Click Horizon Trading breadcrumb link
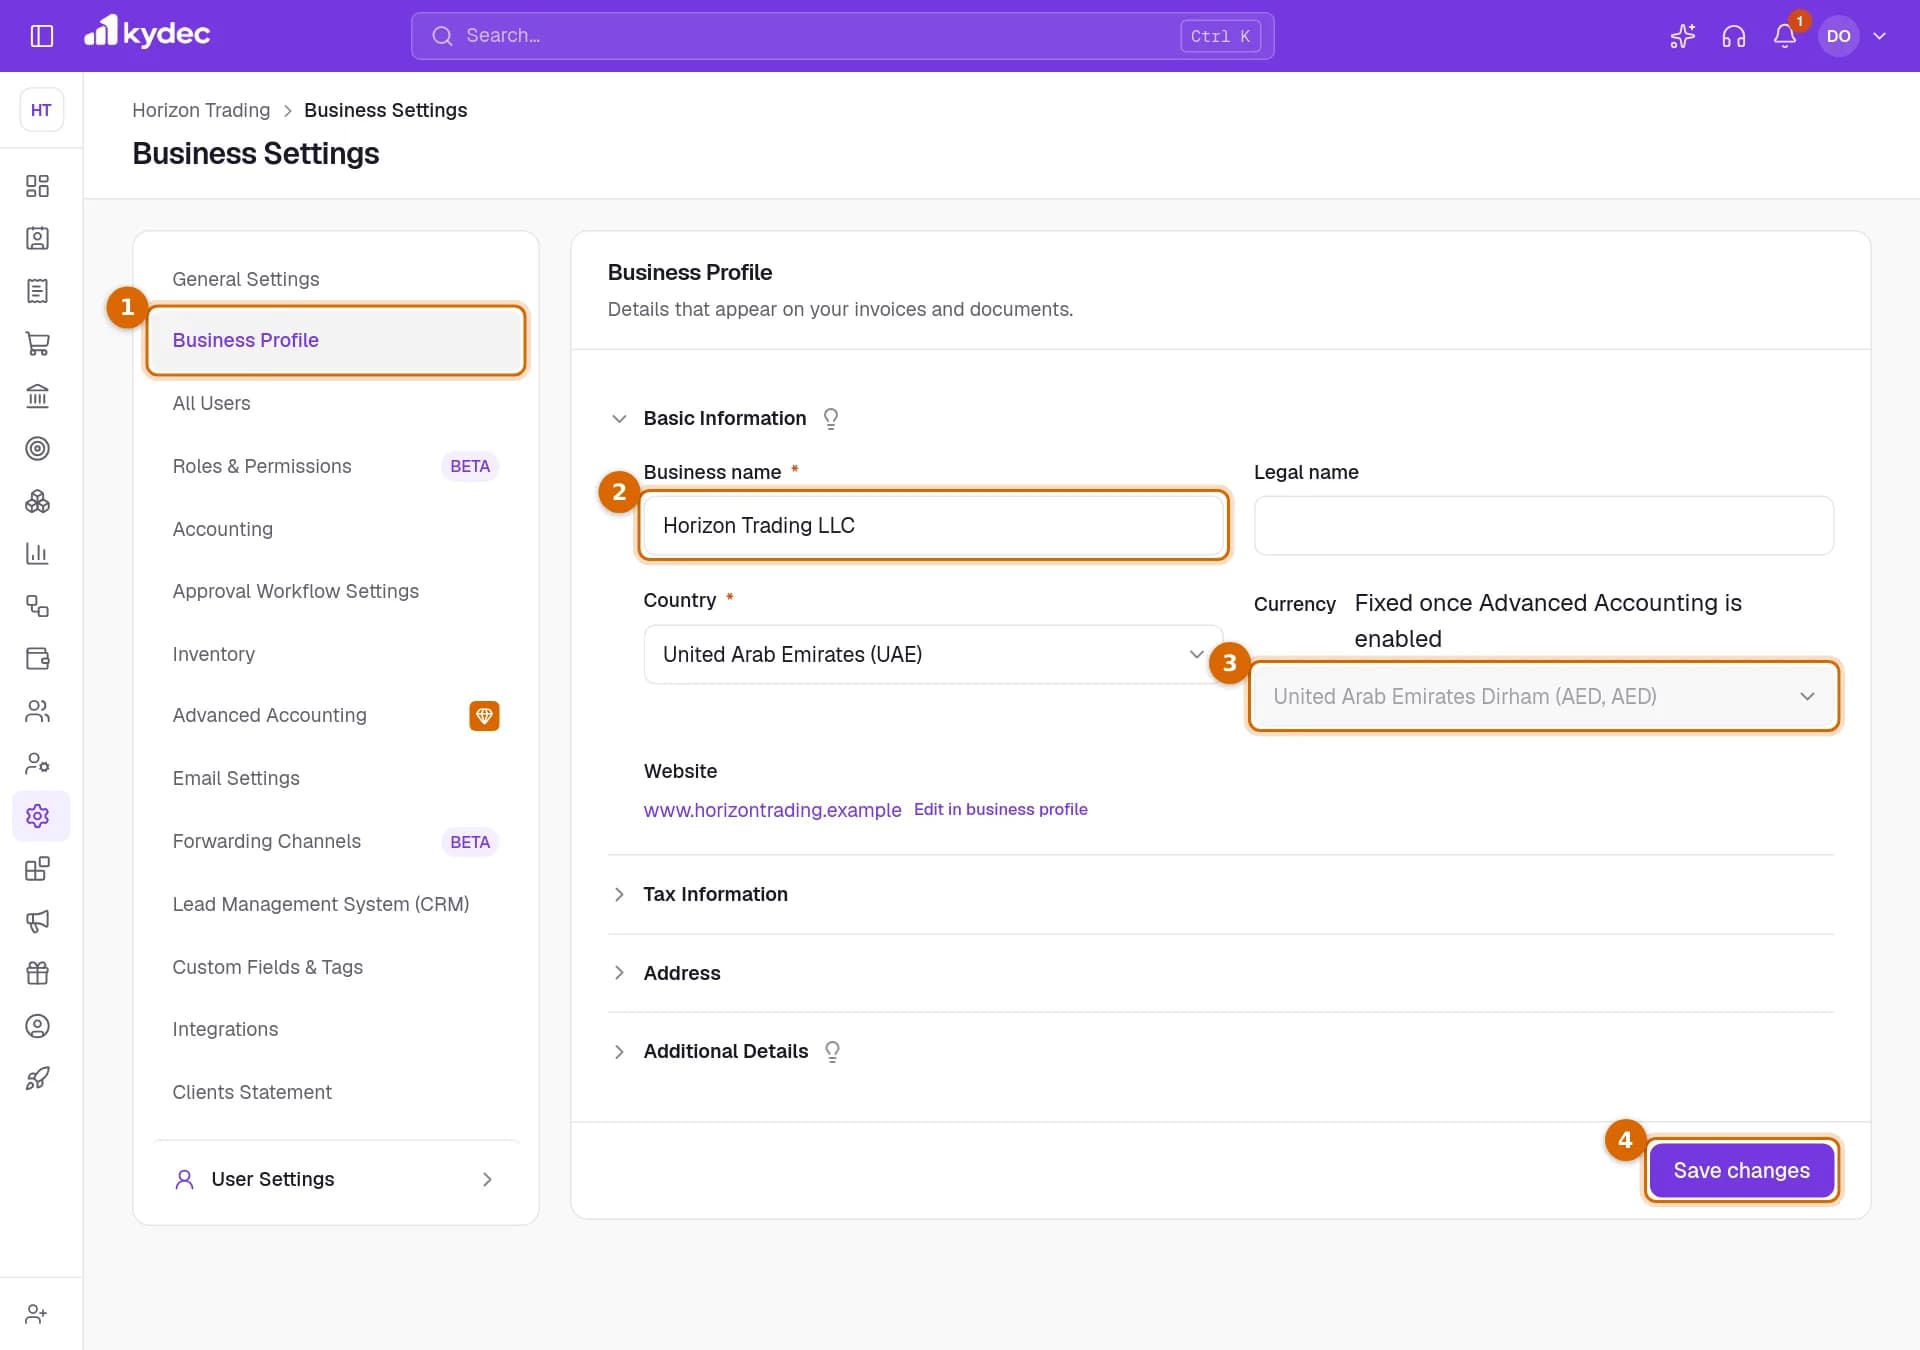 tap(201, 110)
